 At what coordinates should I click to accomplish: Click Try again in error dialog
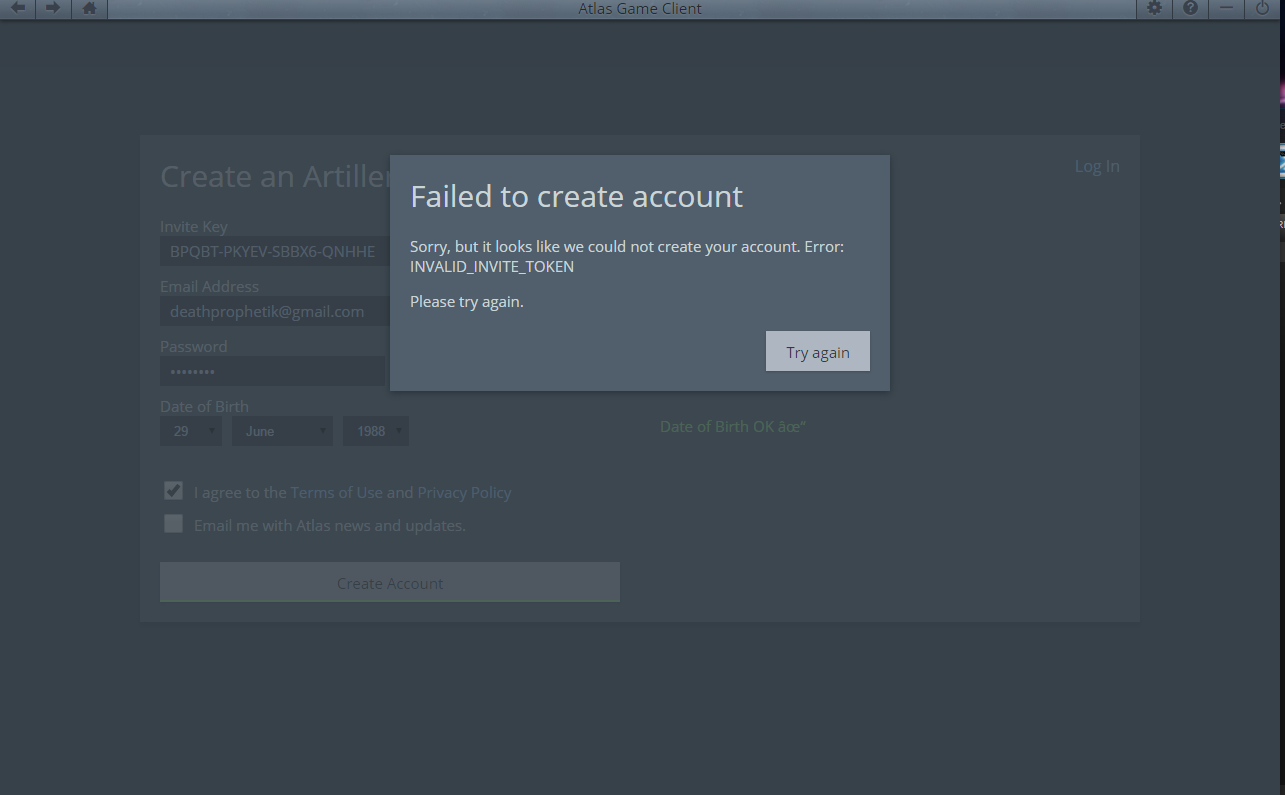coord(817,351)
